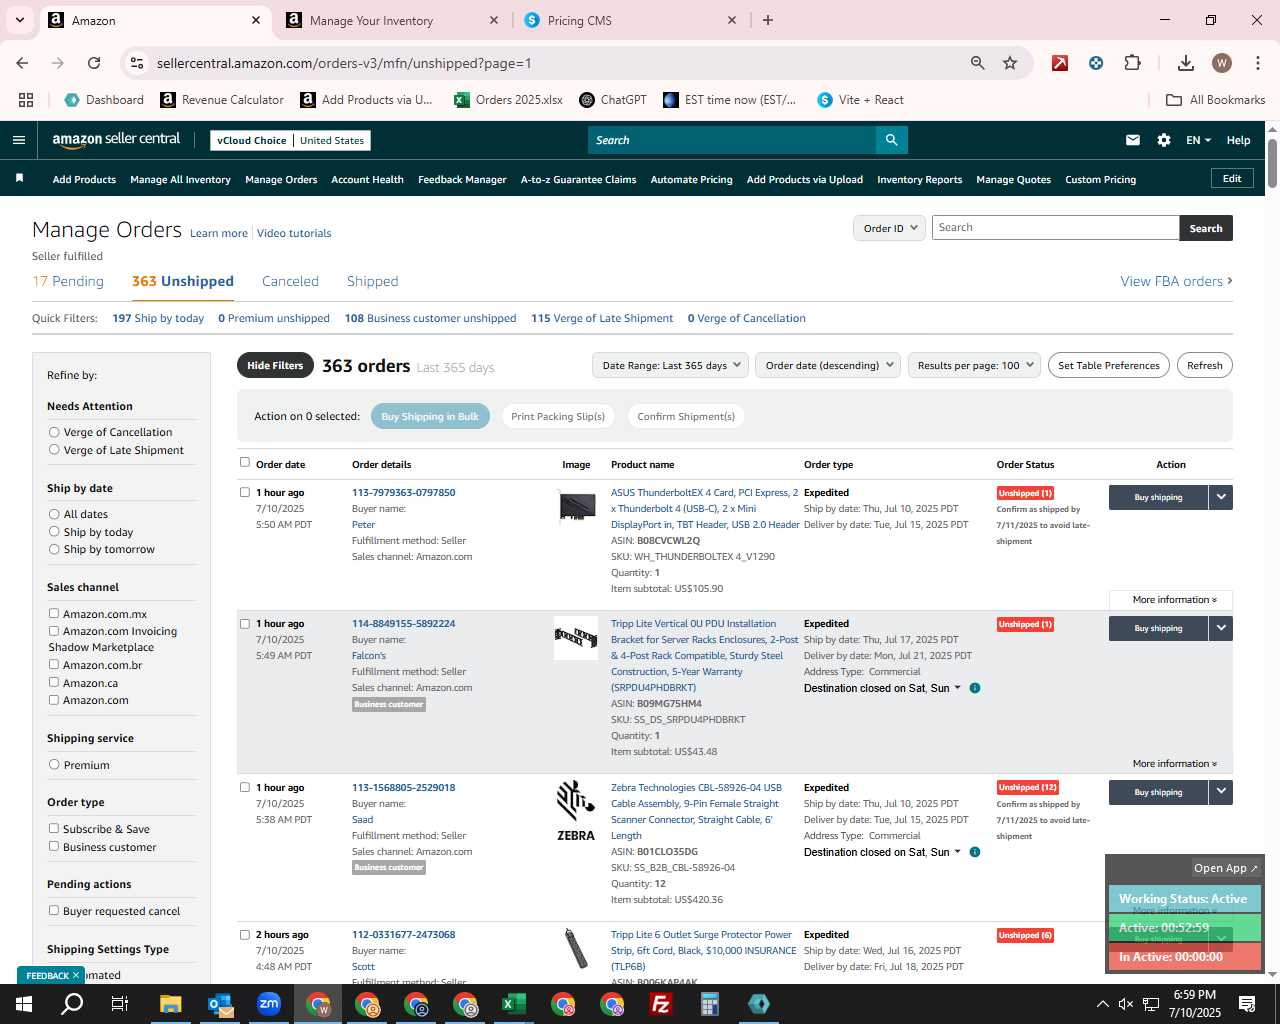Screen dimensions: 1280x1024
Task: Open the Seller Central hamburger menu
Action: [x=18, y=140]
